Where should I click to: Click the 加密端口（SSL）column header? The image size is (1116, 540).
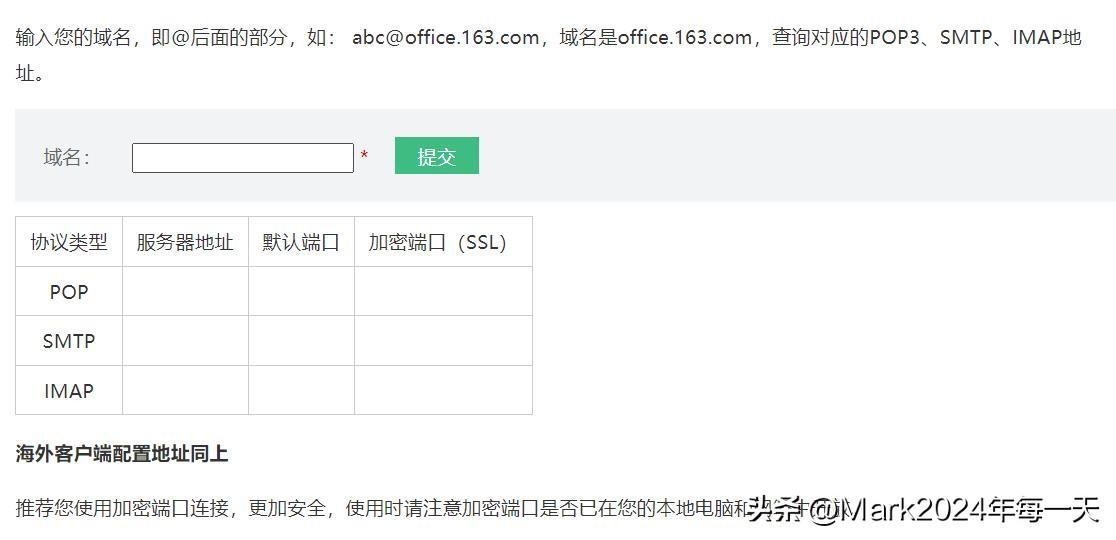point(438,242)
